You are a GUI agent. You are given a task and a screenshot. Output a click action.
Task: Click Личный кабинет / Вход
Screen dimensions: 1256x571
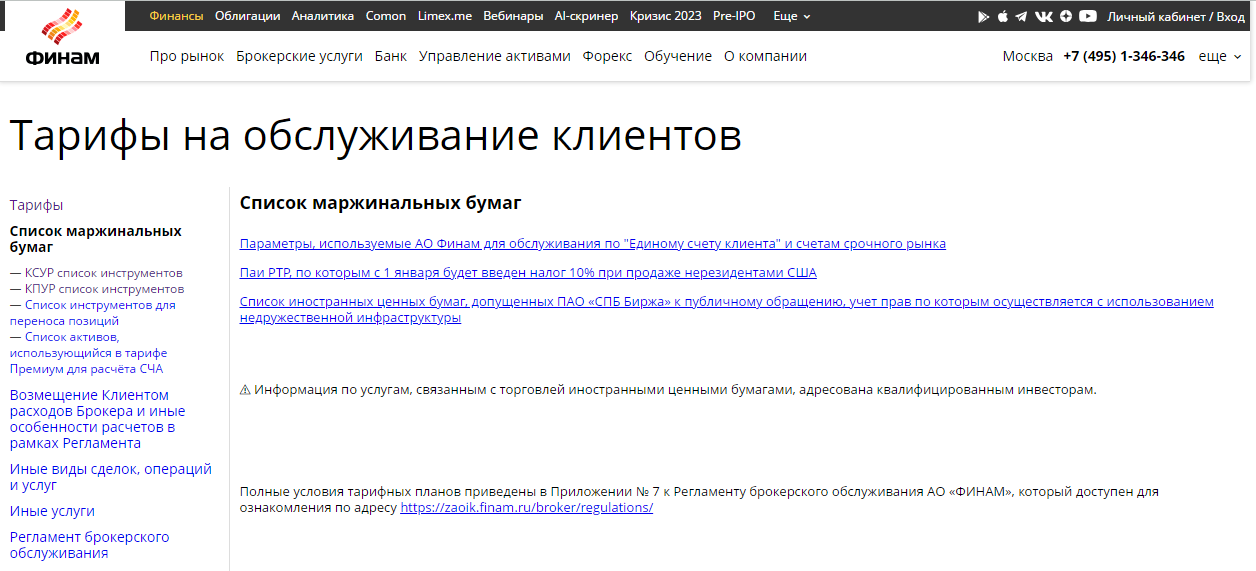point(1176,16)
